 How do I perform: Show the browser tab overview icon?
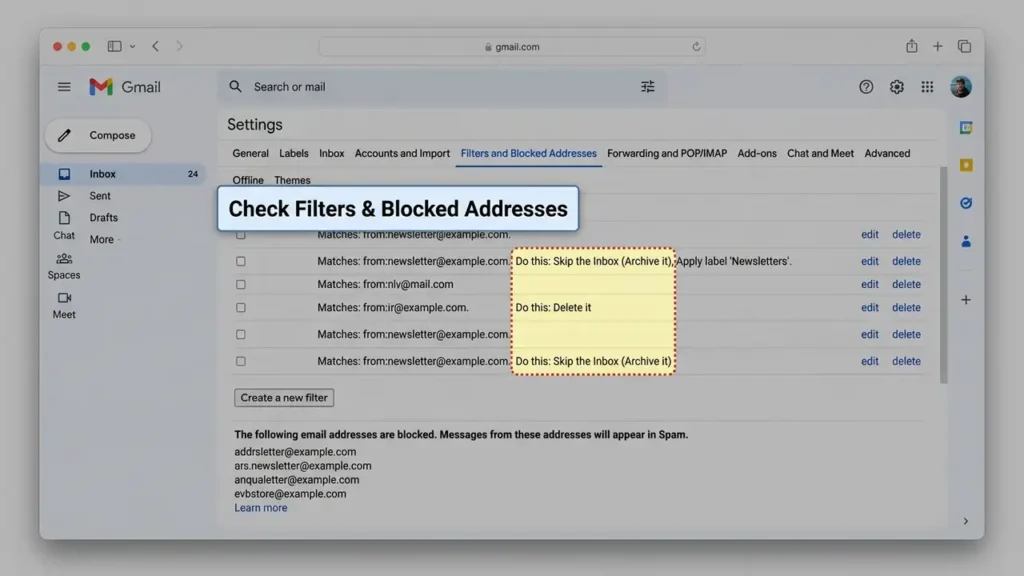pos(965,46)
